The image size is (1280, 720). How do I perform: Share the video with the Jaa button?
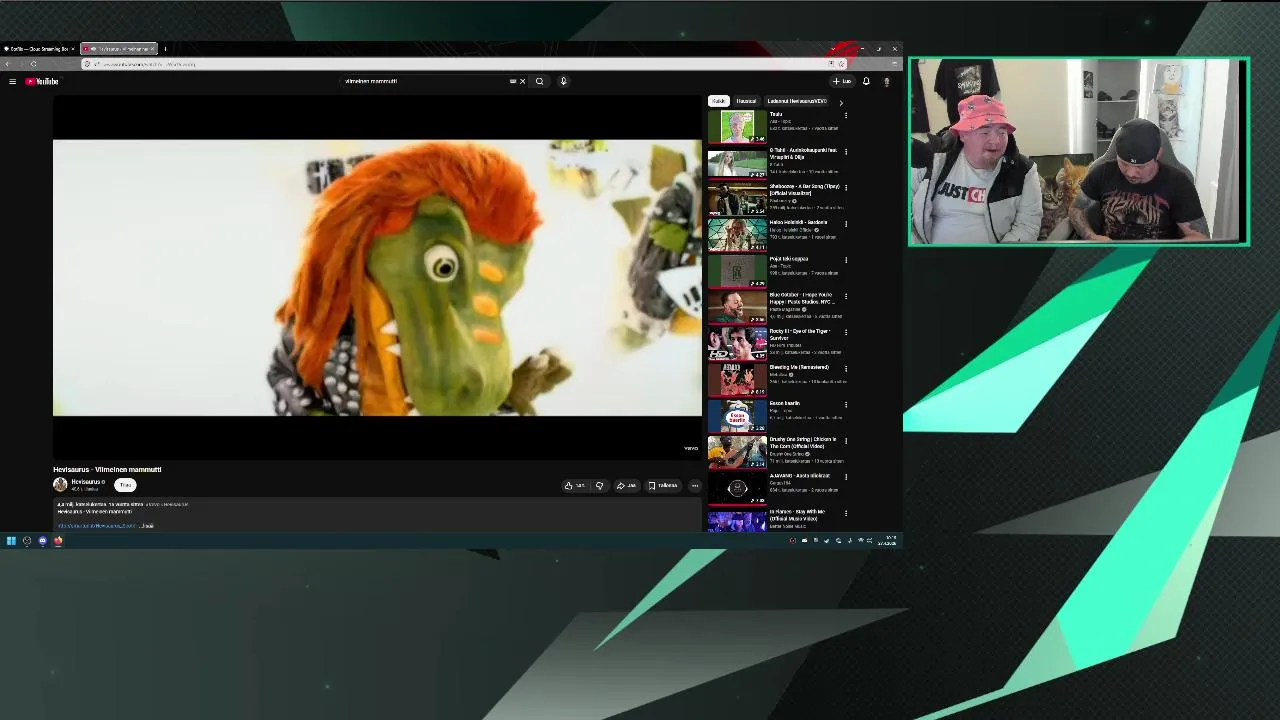pyautogui.click(x=626, y=485)
